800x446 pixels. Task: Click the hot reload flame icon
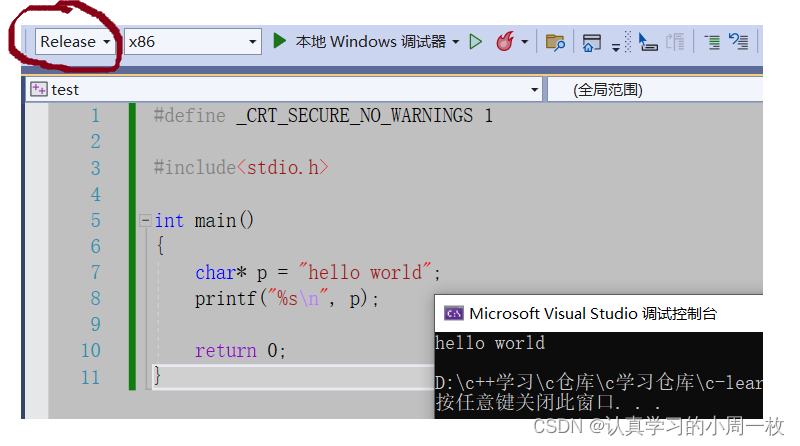505,41
